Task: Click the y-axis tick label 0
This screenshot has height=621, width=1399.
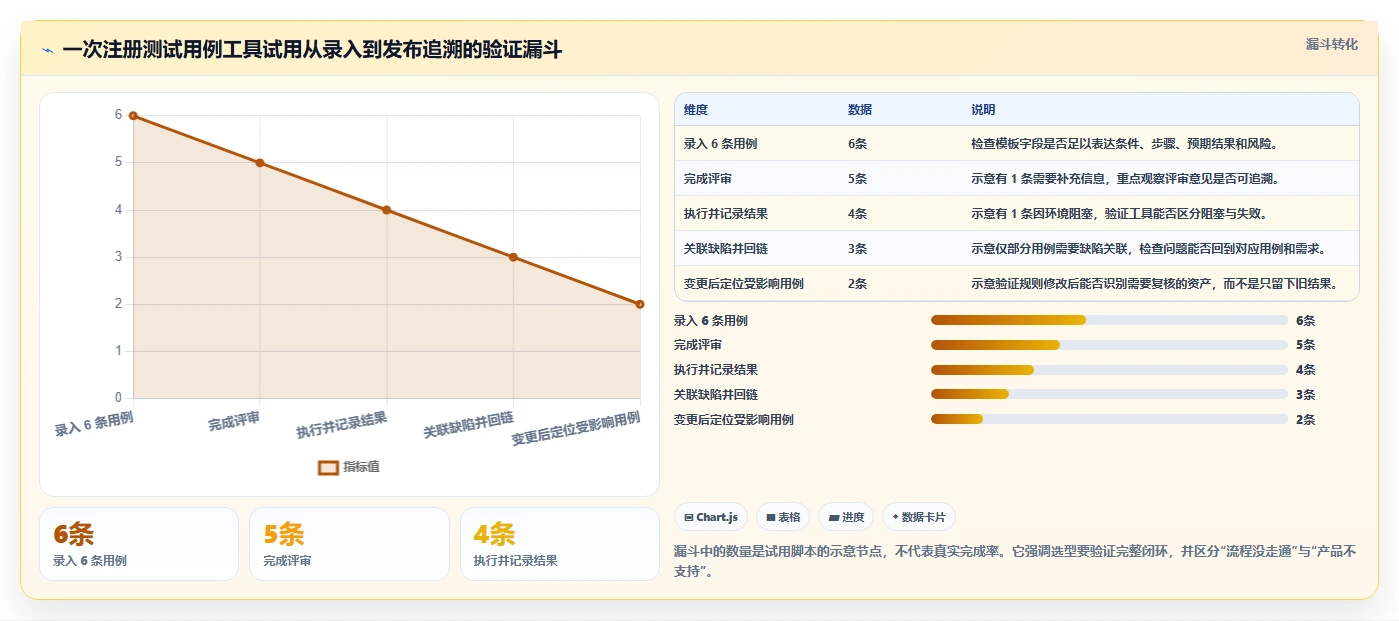Action: pyautogui.click(x=118, y=398)
